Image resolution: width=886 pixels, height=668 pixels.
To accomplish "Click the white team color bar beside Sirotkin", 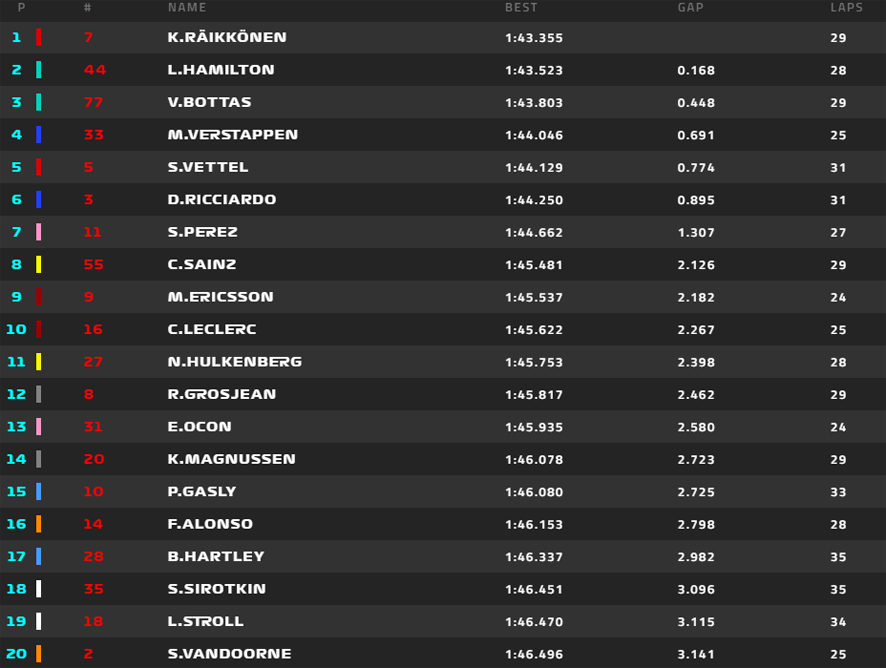I will pyautogui.click(x=38, y=589).
